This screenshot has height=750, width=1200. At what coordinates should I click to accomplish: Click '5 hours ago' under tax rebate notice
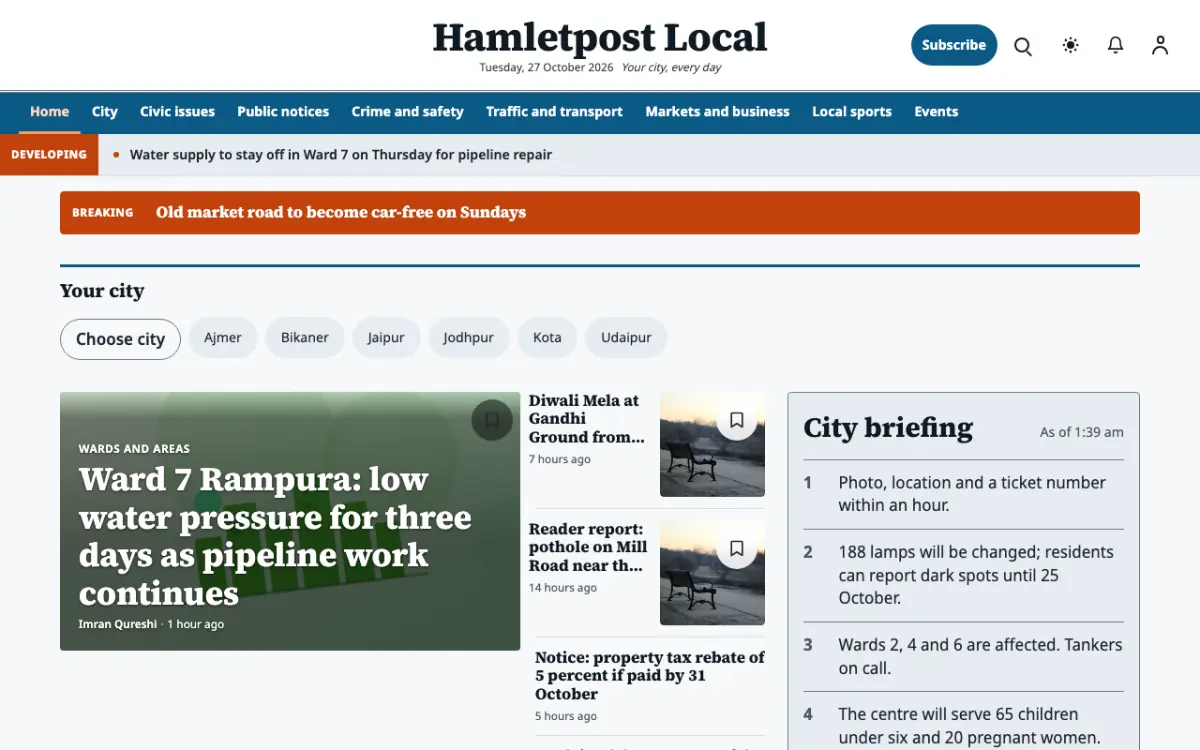(x=566, y=716)
